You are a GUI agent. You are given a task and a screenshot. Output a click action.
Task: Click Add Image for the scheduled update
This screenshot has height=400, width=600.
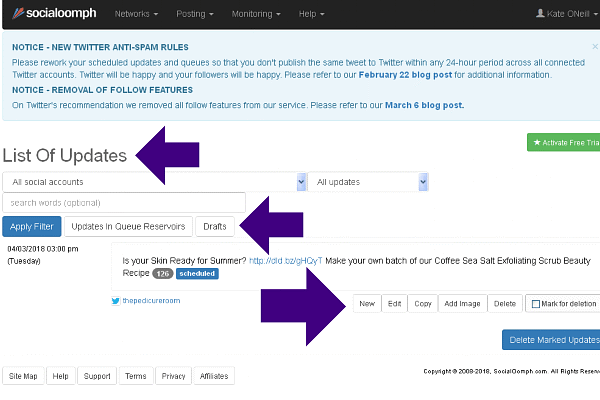click(x=463, y=303)
